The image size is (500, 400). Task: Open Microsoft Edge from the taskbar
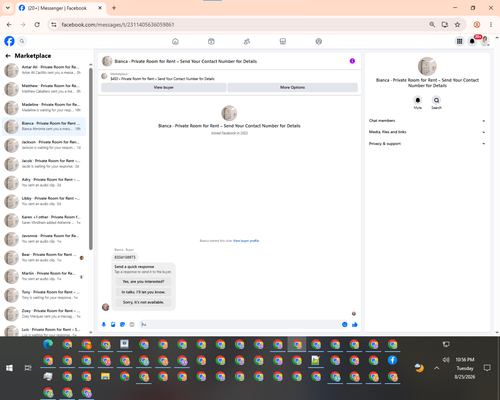48,344
